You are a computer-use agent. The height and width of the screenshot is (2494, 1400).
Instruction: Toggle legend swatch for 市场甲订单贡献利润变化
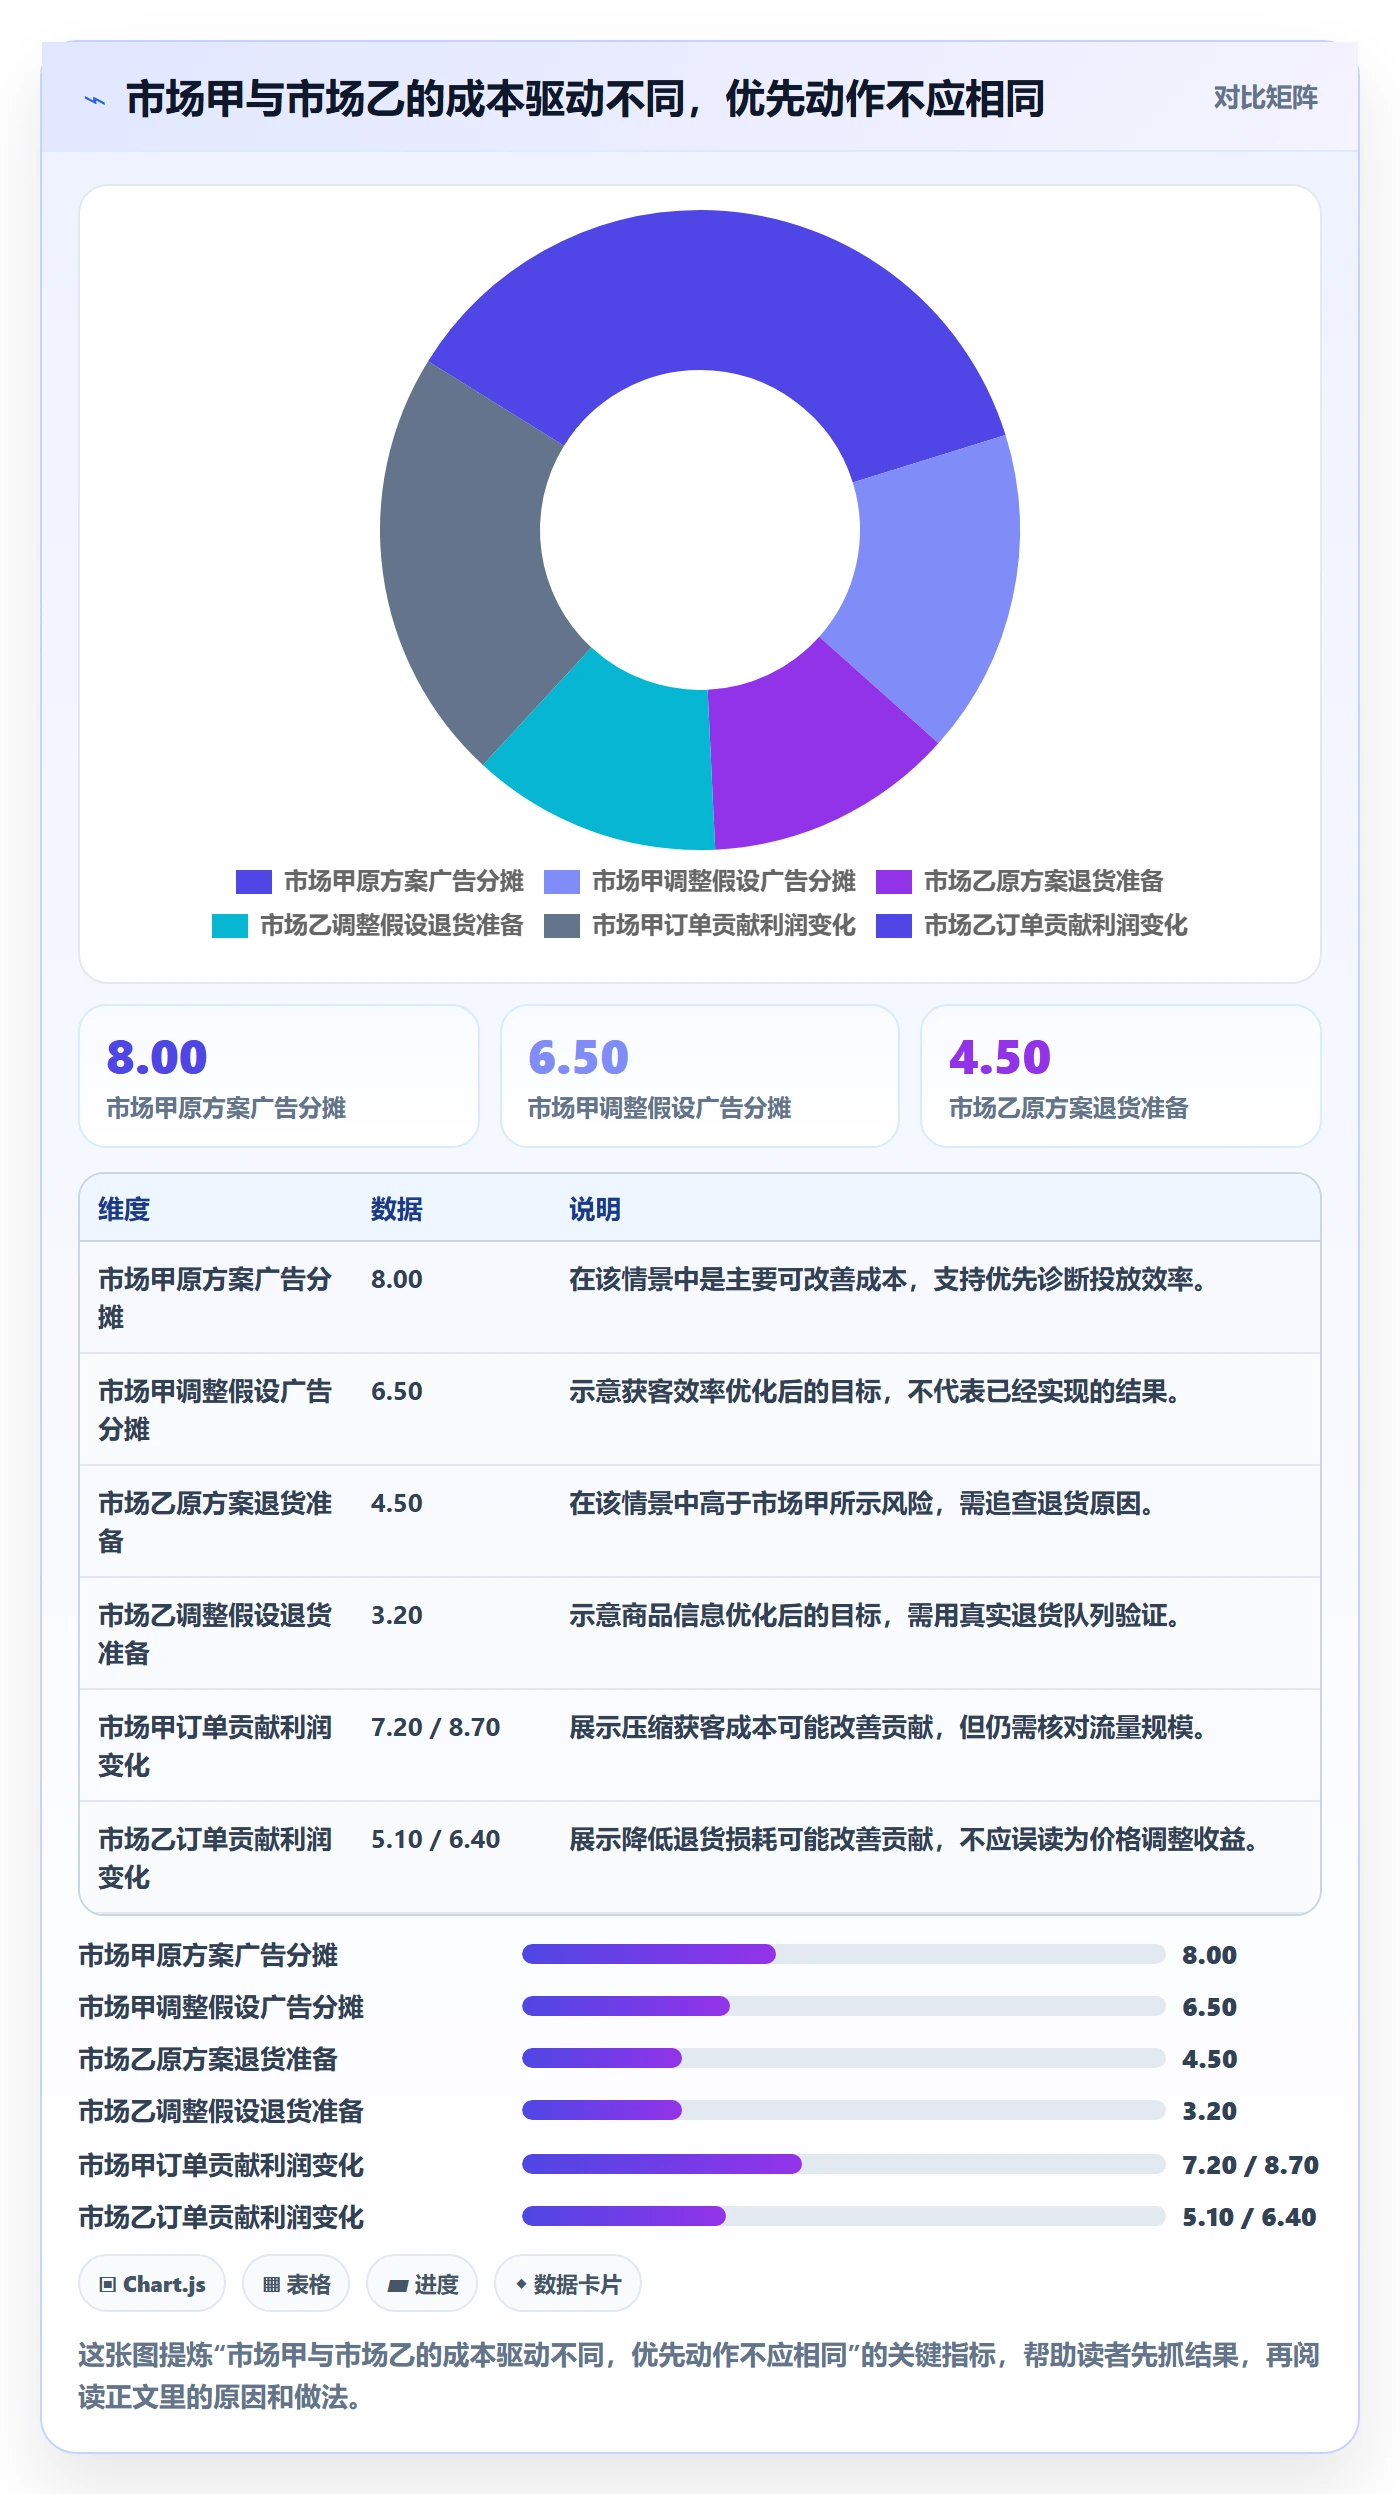(x=562, y=926)
